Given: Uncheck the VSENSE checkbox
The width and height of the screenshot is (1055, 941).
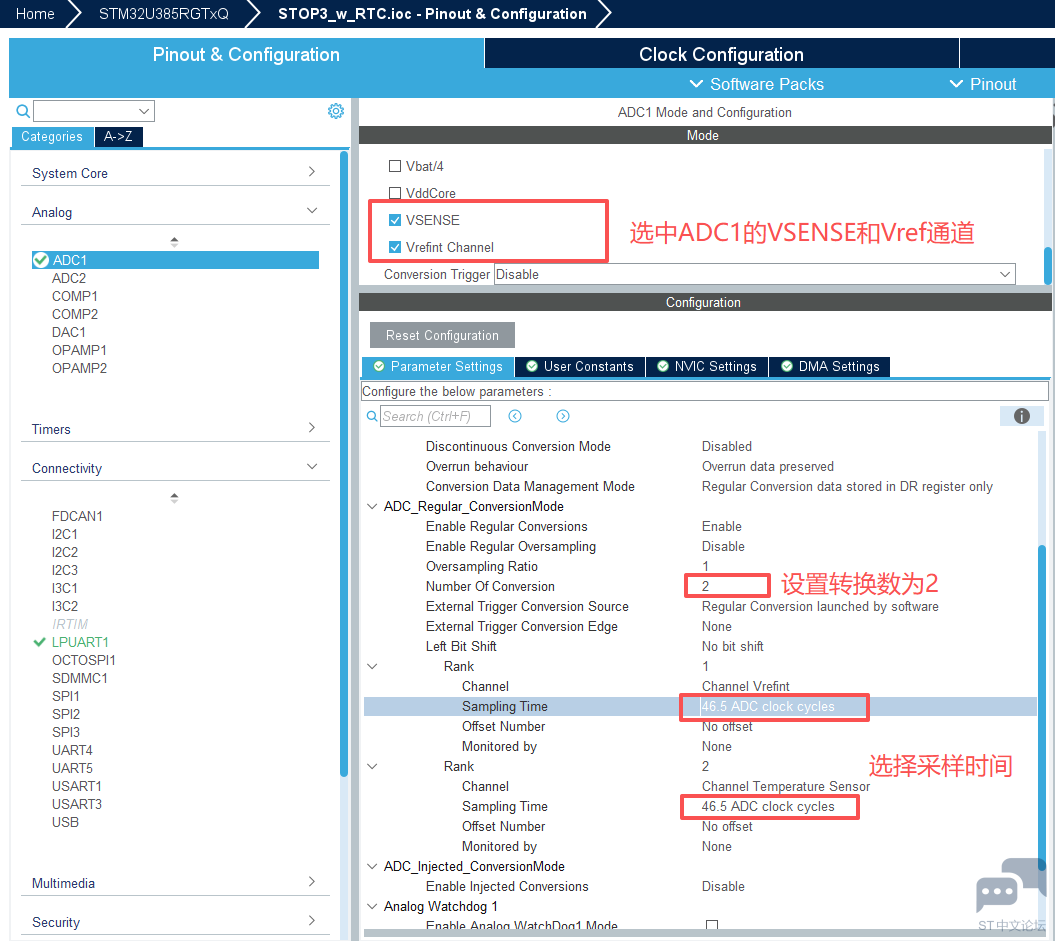Looking at the screenshot, I should tap(395, 220).
